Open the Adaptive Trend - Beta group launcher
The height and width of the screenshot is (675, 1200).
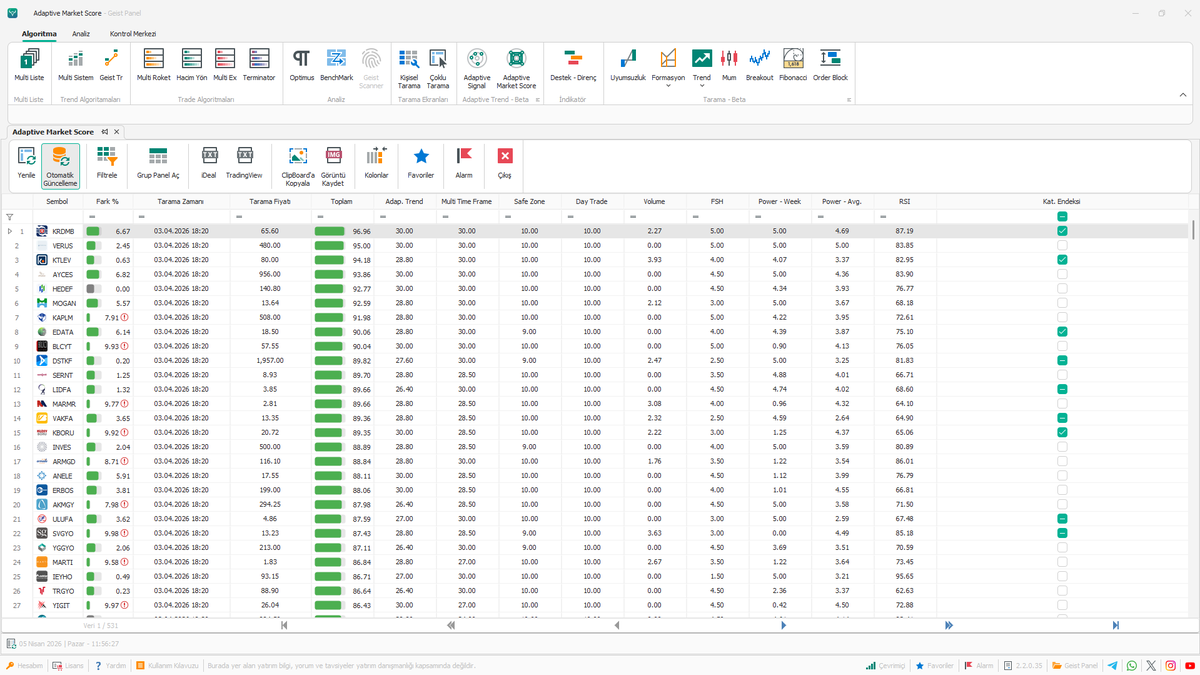[538, 100]
